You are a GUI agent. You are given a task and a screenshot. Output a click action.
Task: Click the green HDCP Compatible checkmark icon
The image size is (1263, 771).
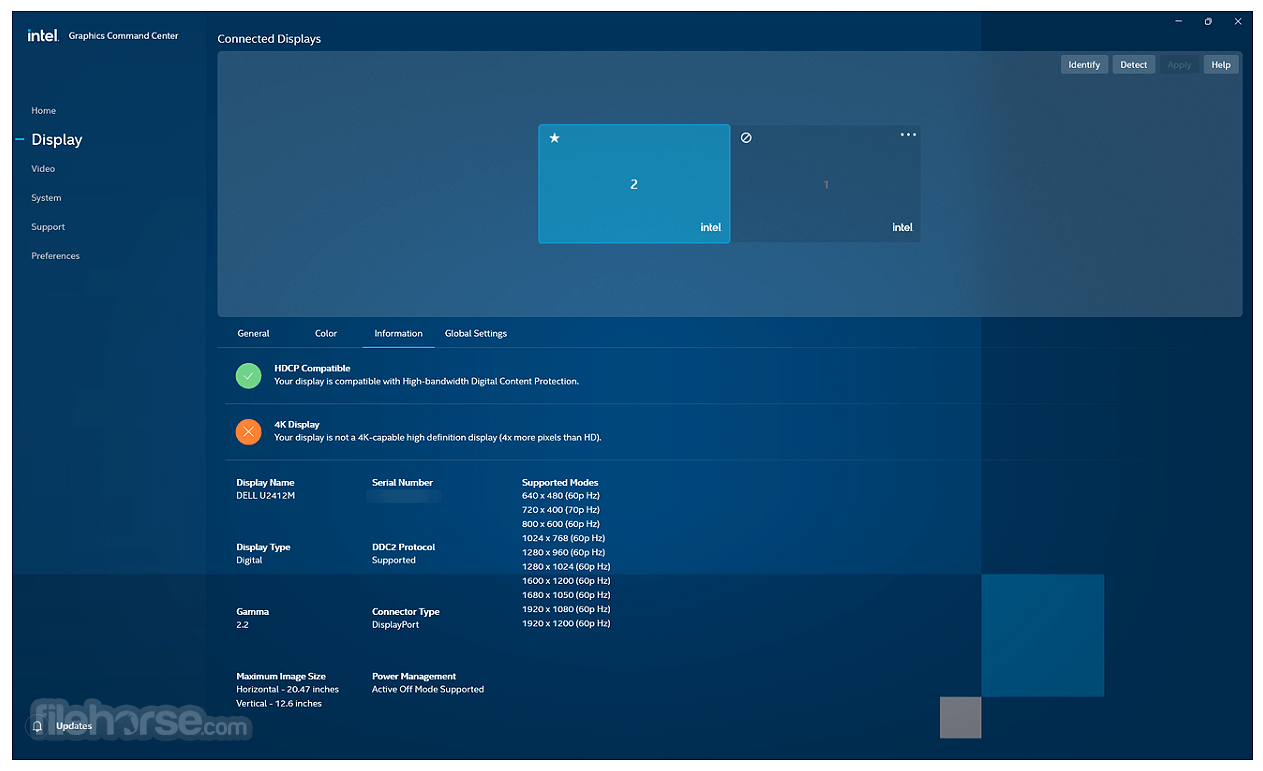[x=248, y=375]
